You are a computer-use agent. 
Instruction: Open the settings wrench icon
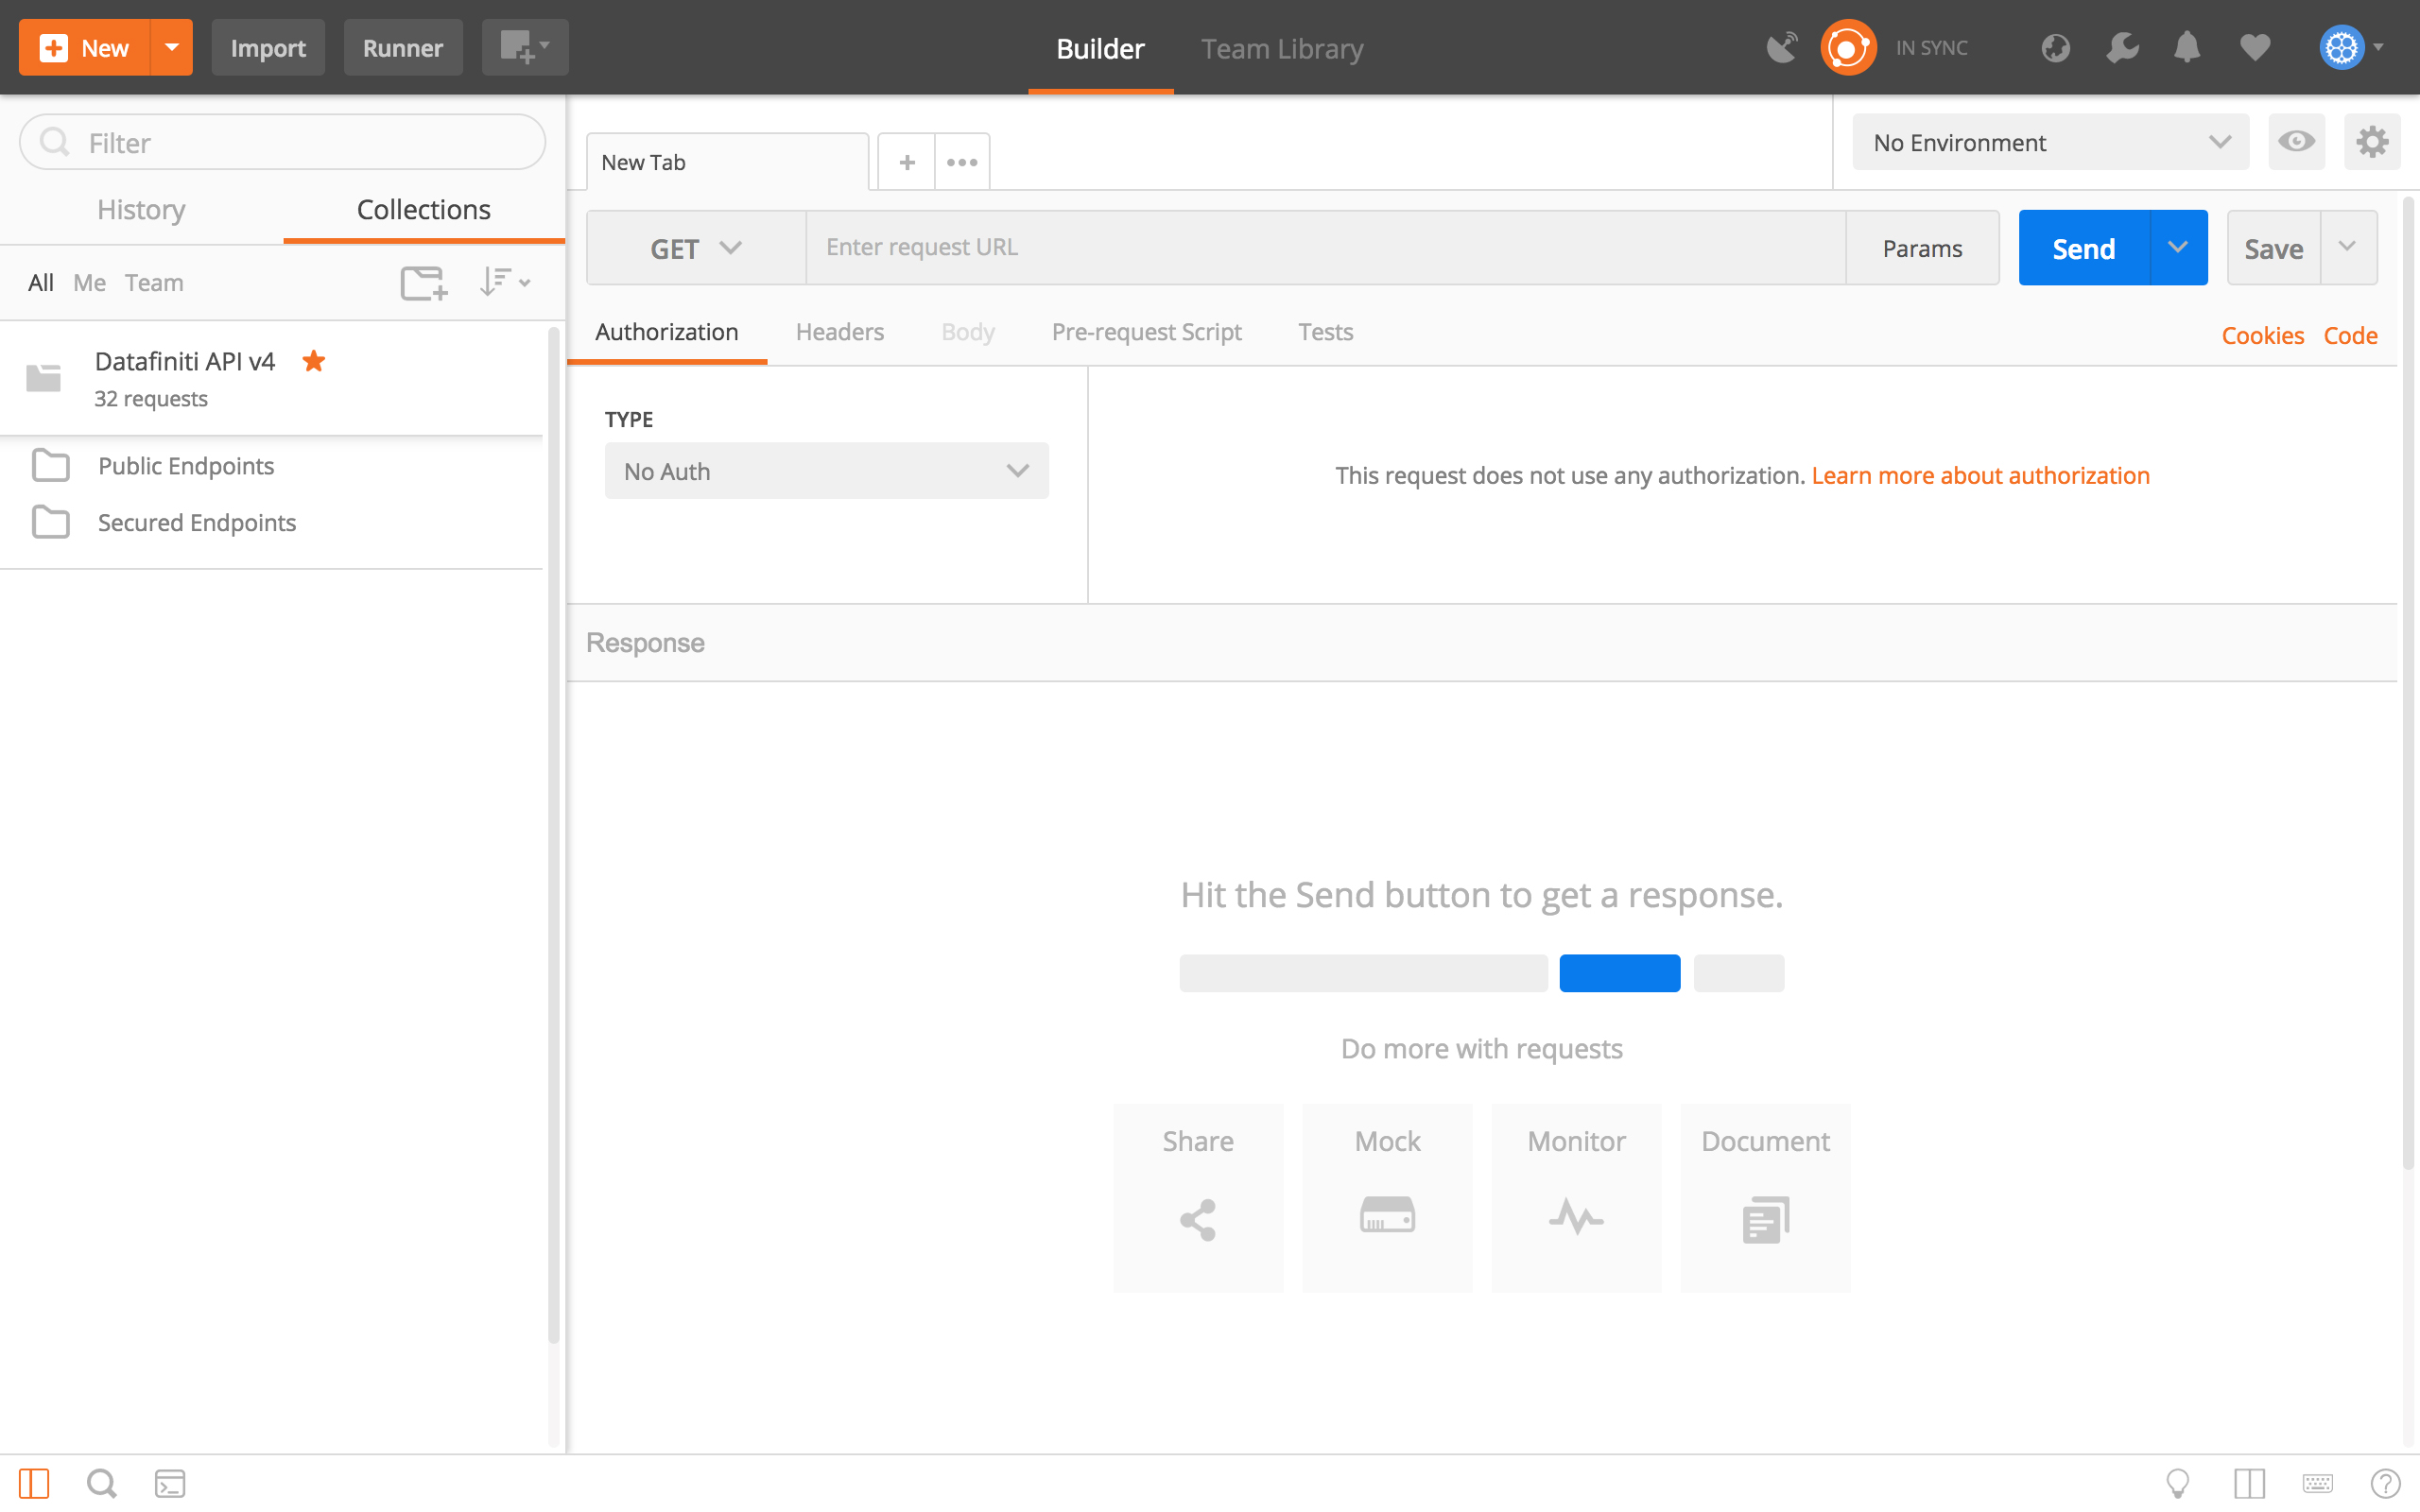coord(2122,47)
